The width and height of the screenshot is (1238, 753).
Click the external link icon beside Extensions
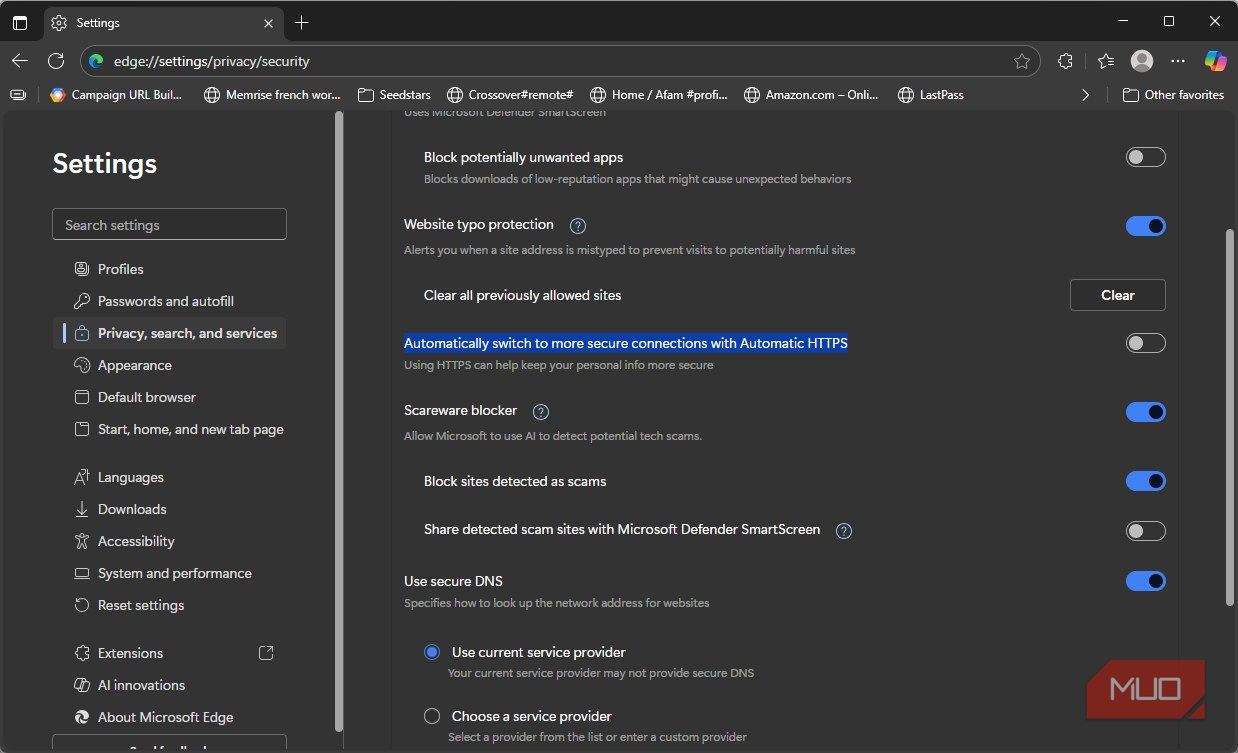click(266, 653)
